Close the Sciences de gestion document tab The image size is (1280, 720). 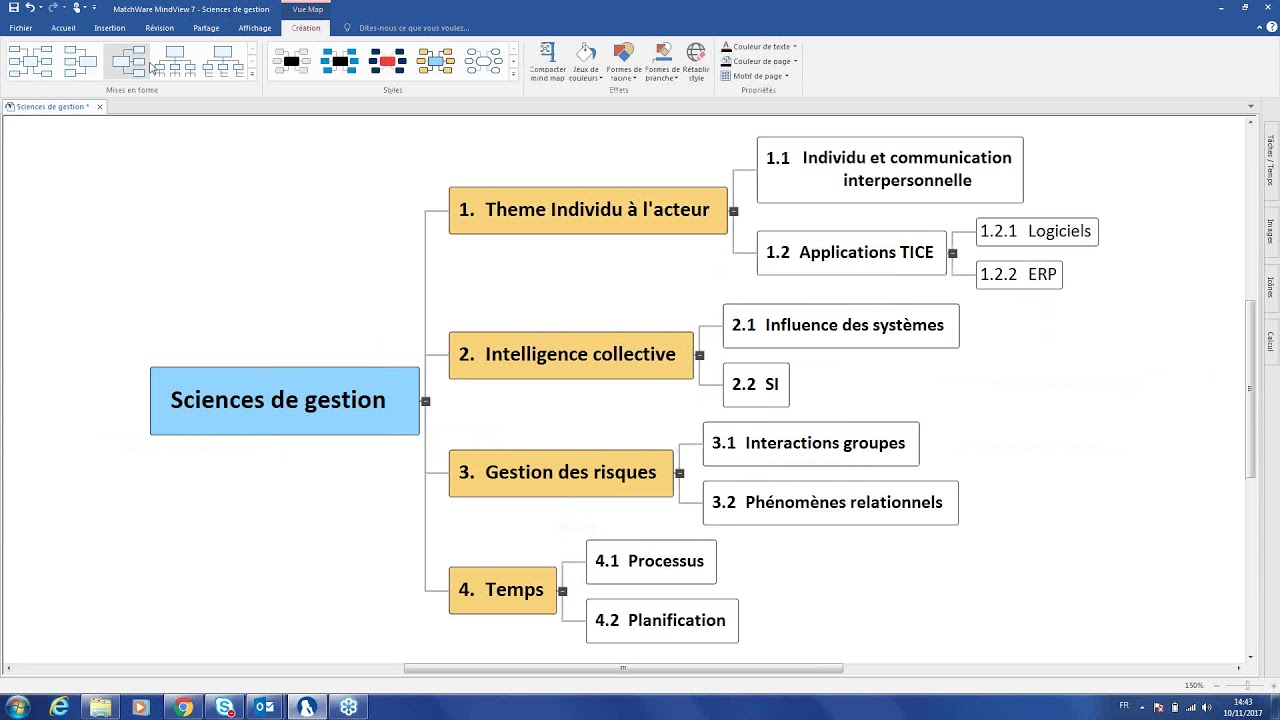pyautogui.click(x=100, y=107)
